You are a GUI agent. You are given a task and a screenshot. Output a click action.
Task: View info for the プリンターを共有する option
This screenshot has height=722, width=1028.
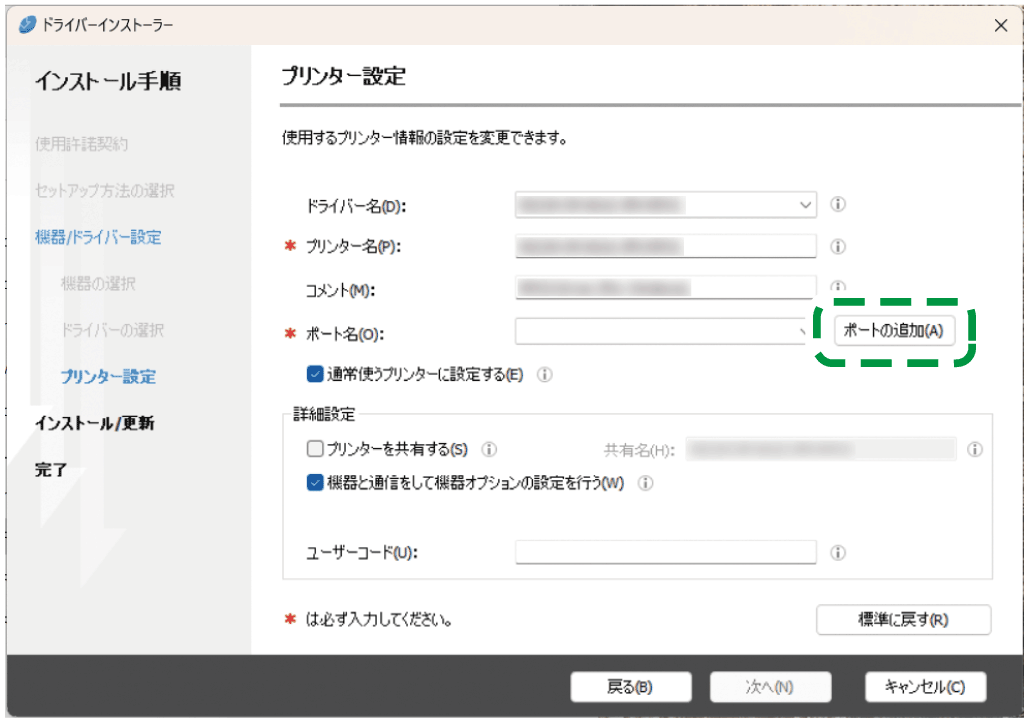tap(489, 449)
